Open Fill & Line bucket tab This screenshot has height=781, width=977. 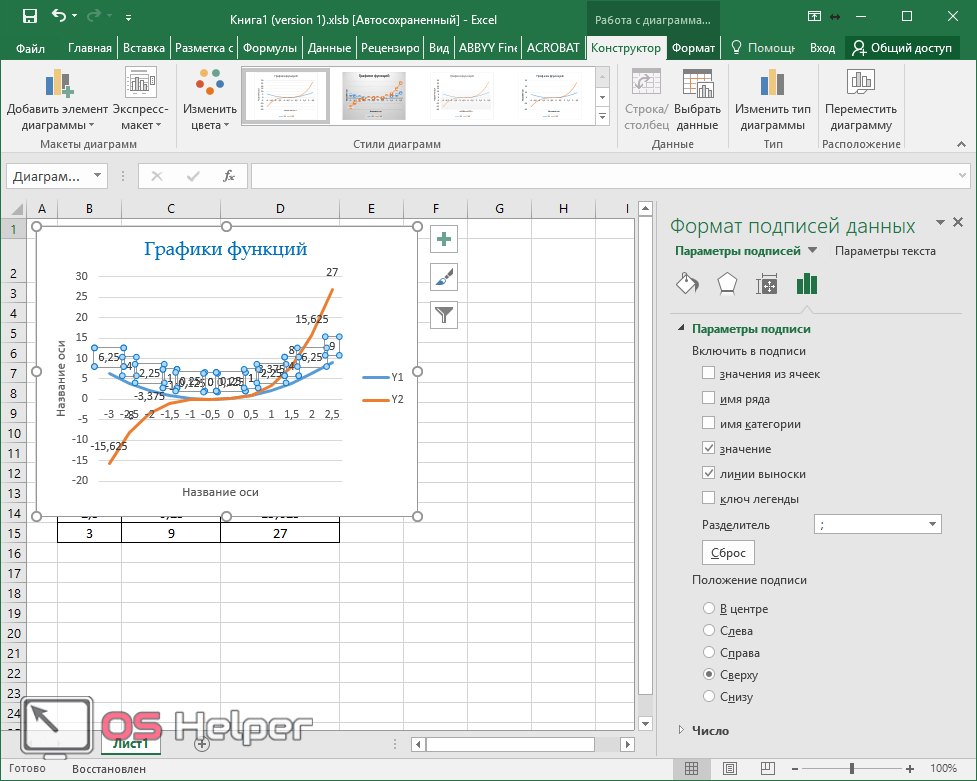687,285
